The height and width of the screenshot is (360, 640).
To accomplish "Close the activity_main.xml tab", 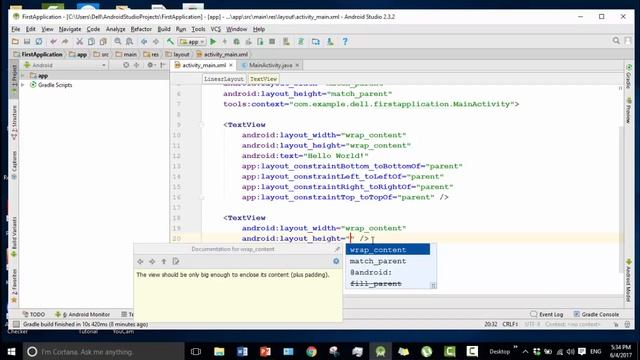I will click(x=231, y=65).
